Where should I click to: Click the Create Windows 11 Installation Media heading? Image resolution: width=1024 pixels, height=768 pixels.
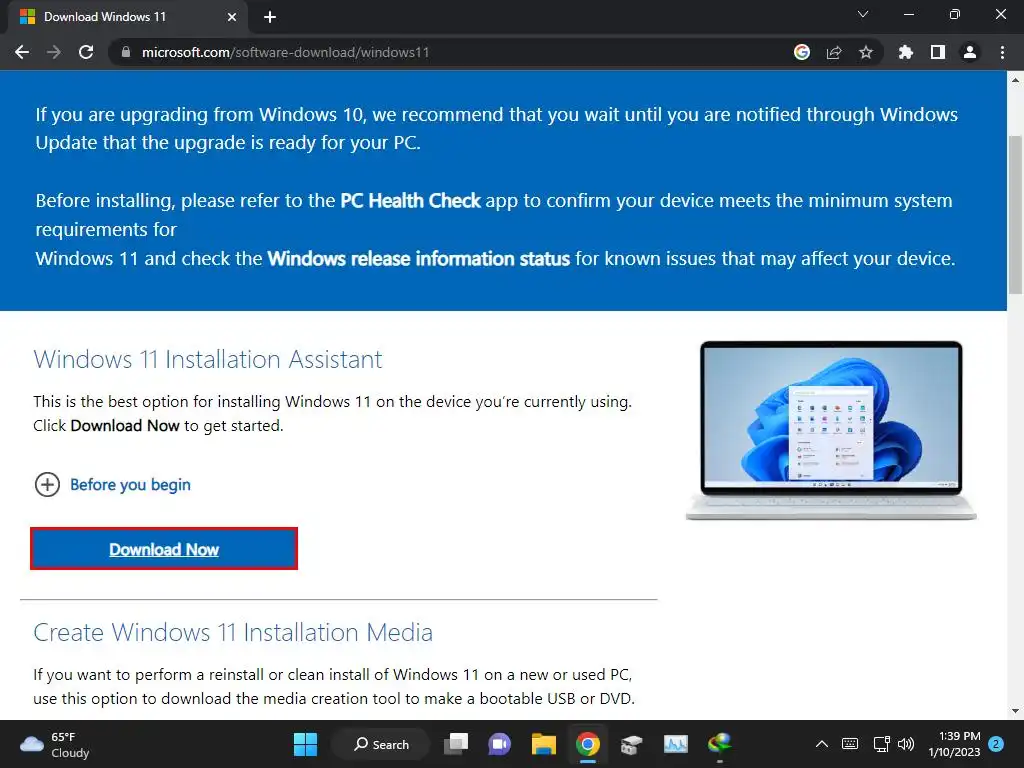(x=232, y=632)
